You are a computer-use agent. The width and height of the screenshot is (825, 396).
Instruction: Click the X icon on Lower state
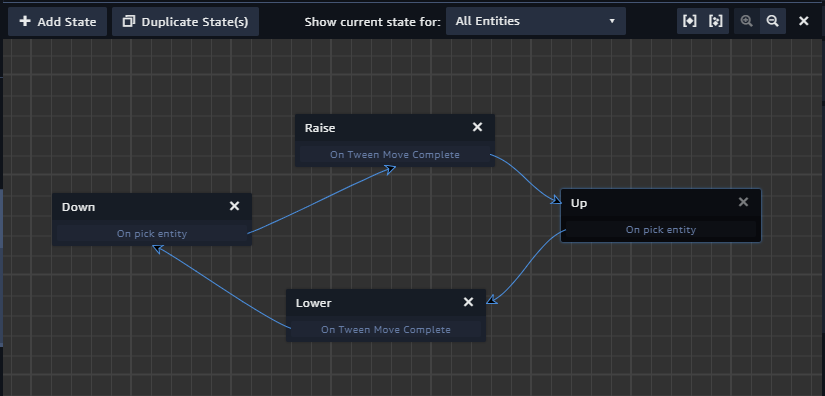pos(468,302)
